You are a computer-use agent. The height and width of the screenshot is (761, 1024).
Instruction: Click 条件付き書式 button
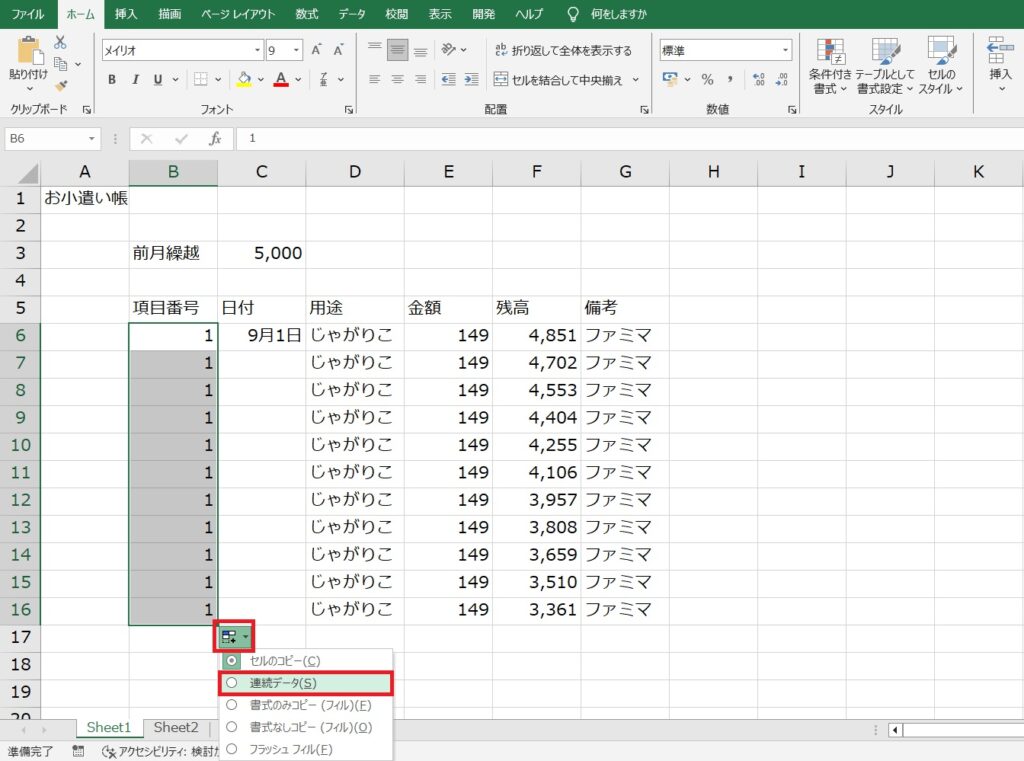(x=830, y=66)
